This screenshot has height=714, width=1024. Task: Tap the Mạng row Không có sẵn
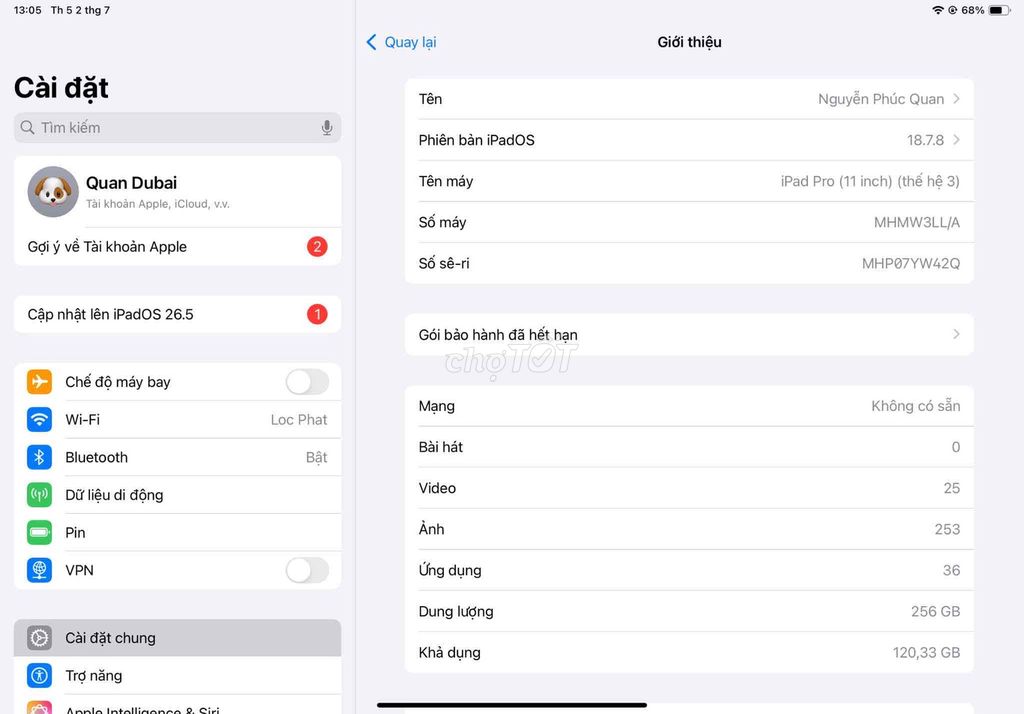[689, 406]
